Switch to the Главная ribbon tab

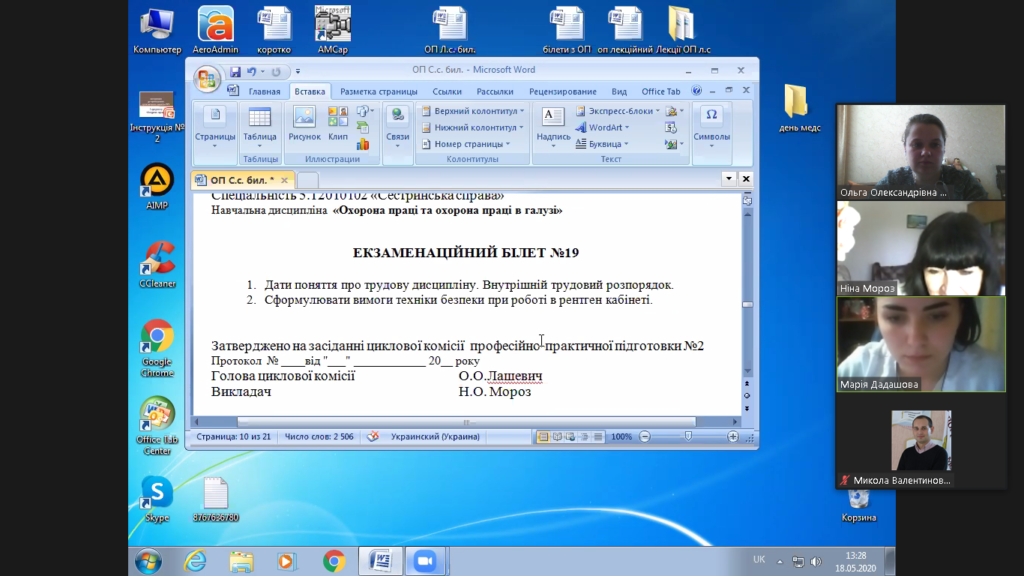tap(264, 91)
